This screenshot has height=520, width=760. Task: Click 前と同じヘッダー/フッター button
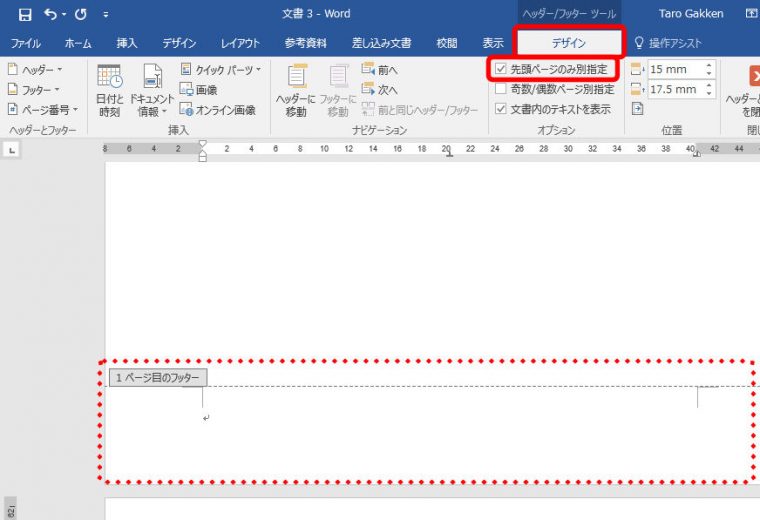(420, 110)
